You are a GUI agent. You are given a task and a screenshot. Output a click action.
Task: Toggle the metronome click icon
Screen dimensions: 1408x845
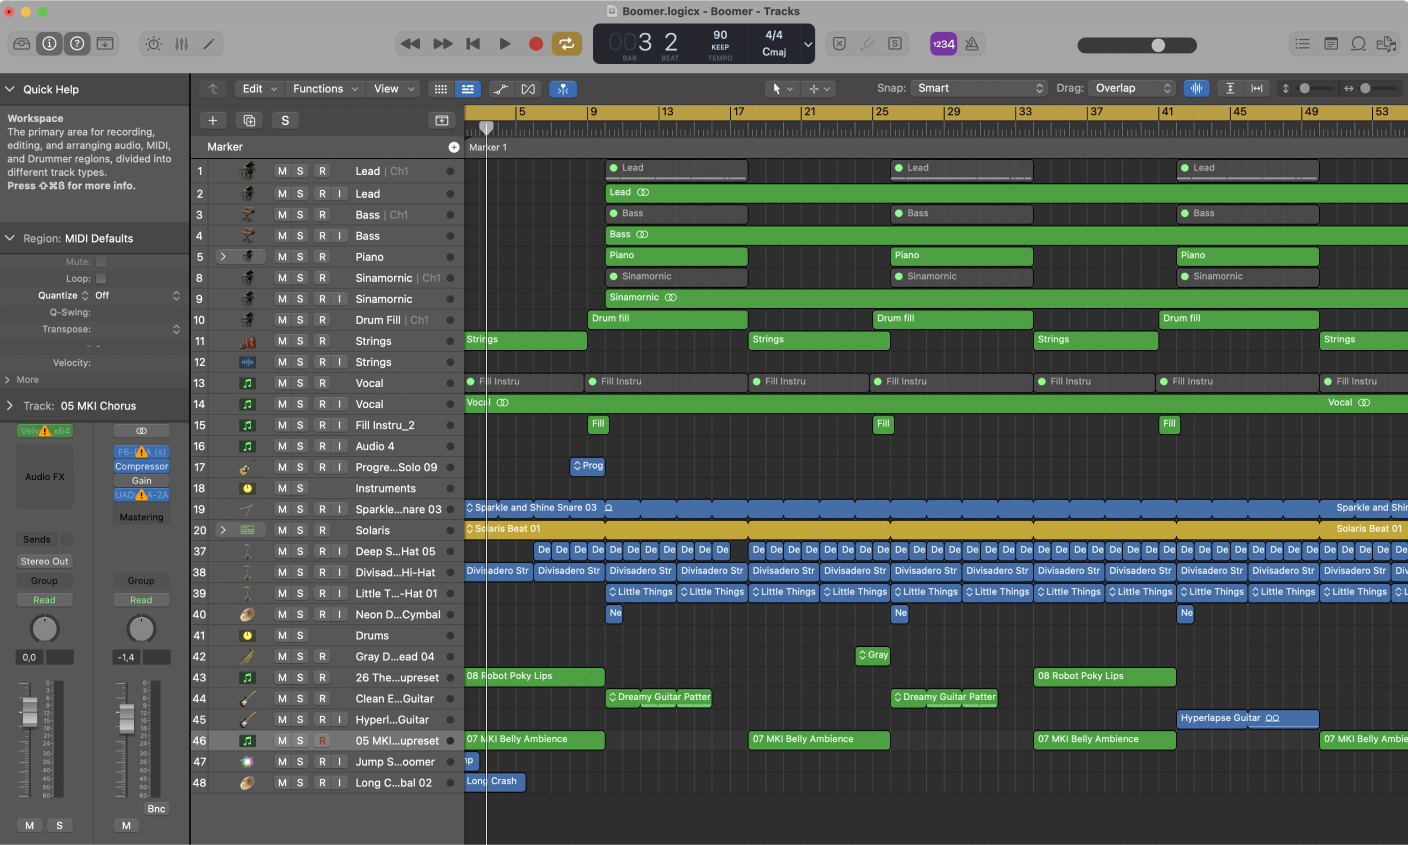click(971, 44)
